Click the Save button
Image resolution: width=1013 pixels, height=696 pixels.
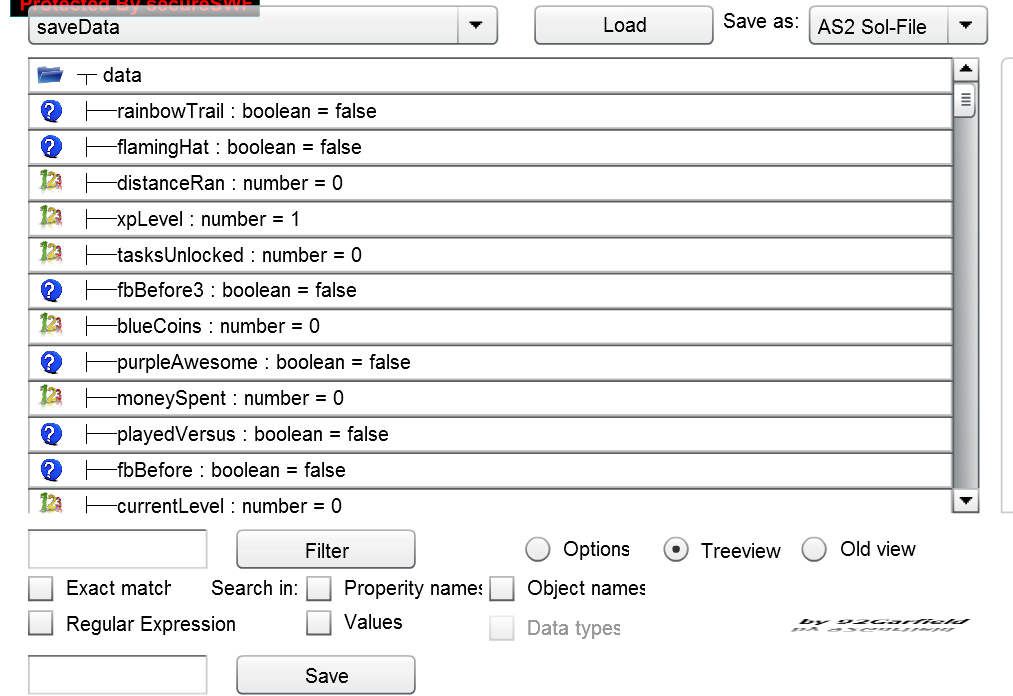[x=326, y=675]
